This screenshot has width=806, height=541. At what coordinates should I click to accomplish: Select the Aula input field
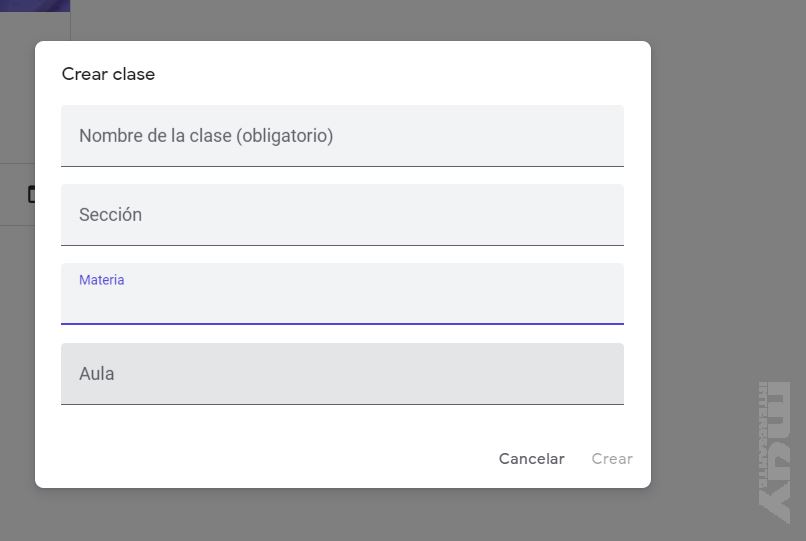(342, 374)
